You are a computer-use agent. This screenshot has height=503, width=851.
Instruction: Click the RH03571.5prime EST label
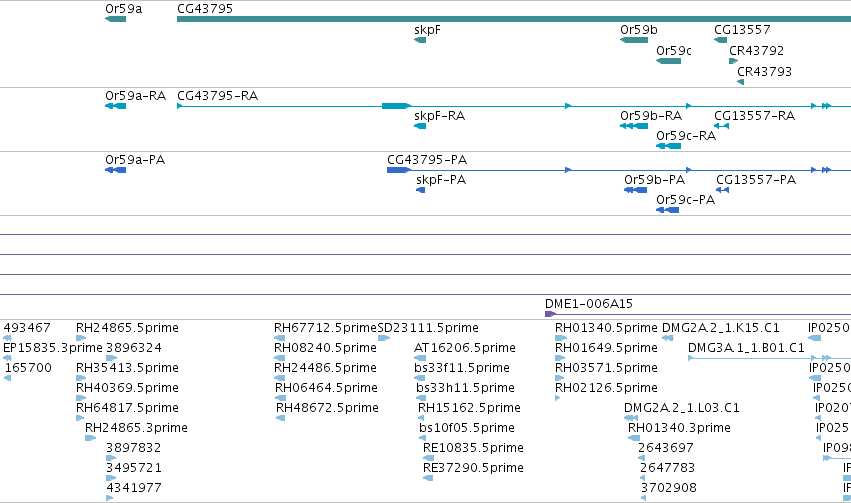coord(606,368)
